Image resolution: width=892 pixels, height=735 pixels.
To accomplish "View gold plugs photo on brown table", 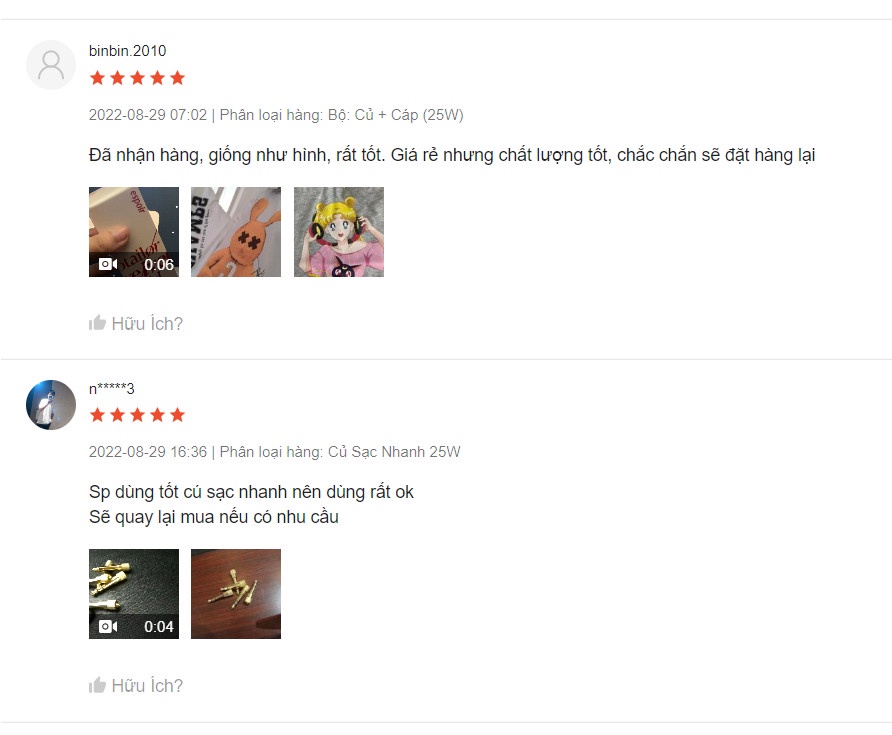I will coord(236,594).
